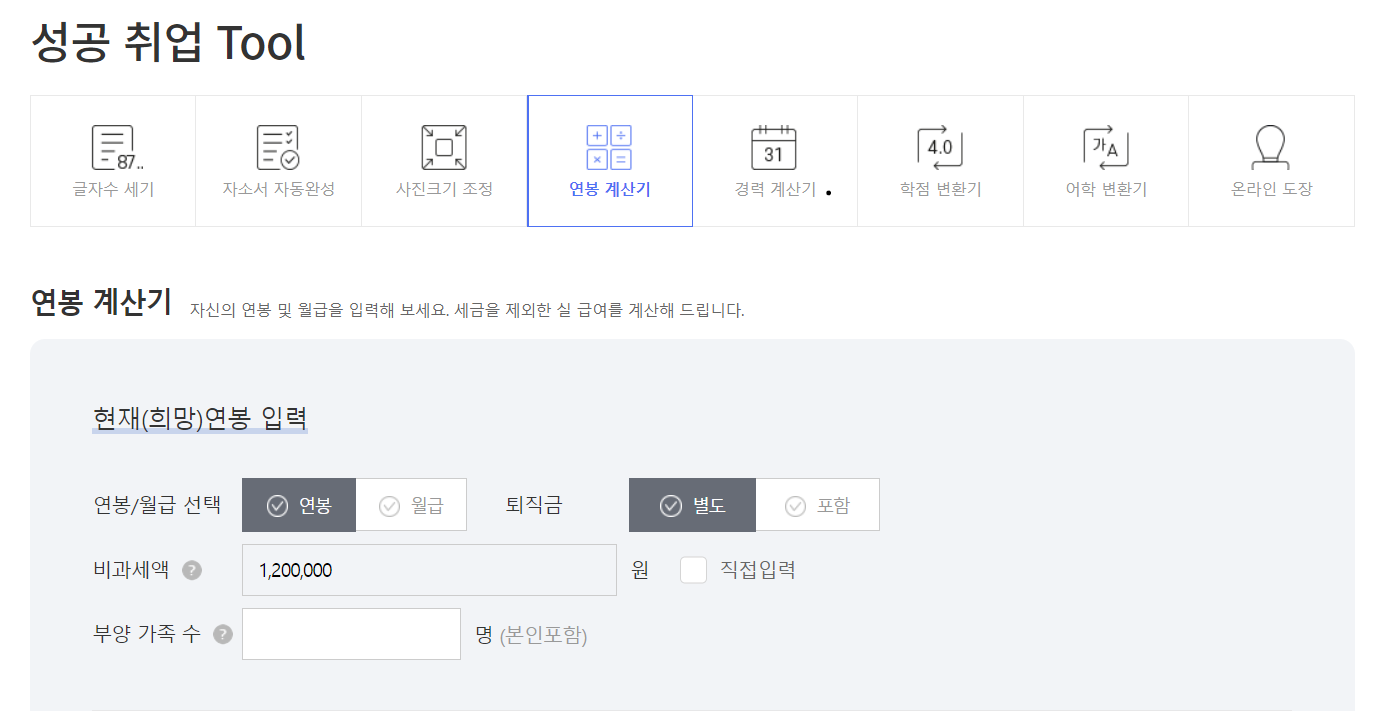The height and width of the screenshot is (711, 1377).
Task: Click the 부양 가족 수 help icon
Action: click(220, 633)
